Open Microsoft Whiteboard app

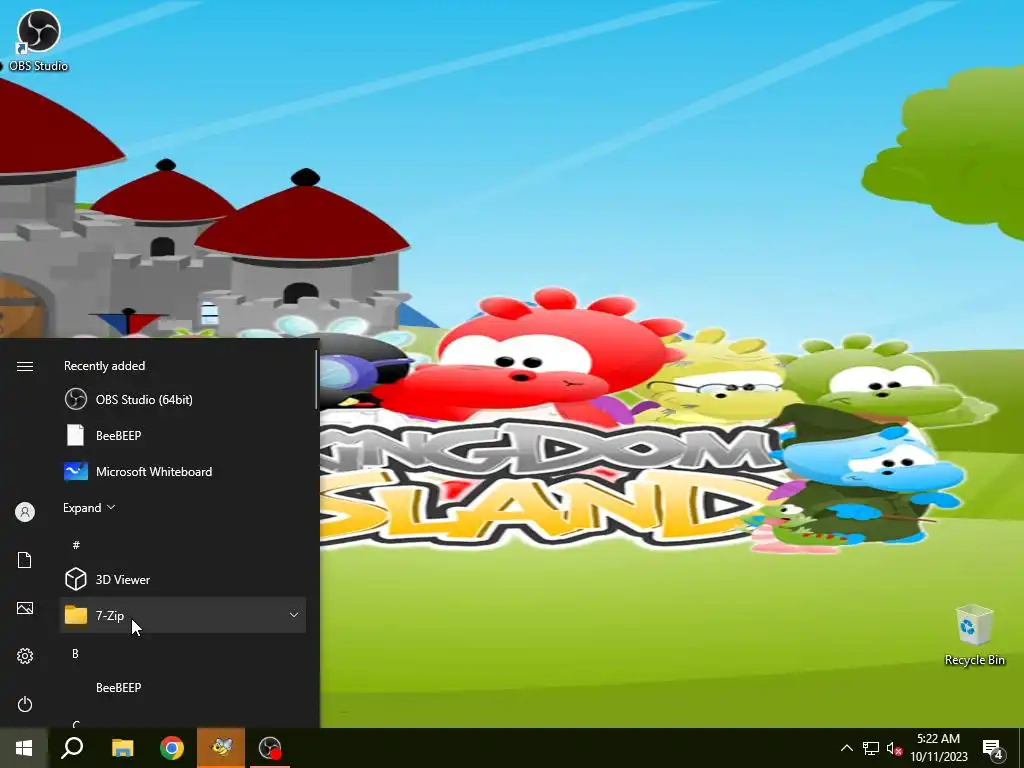(183, 471)
